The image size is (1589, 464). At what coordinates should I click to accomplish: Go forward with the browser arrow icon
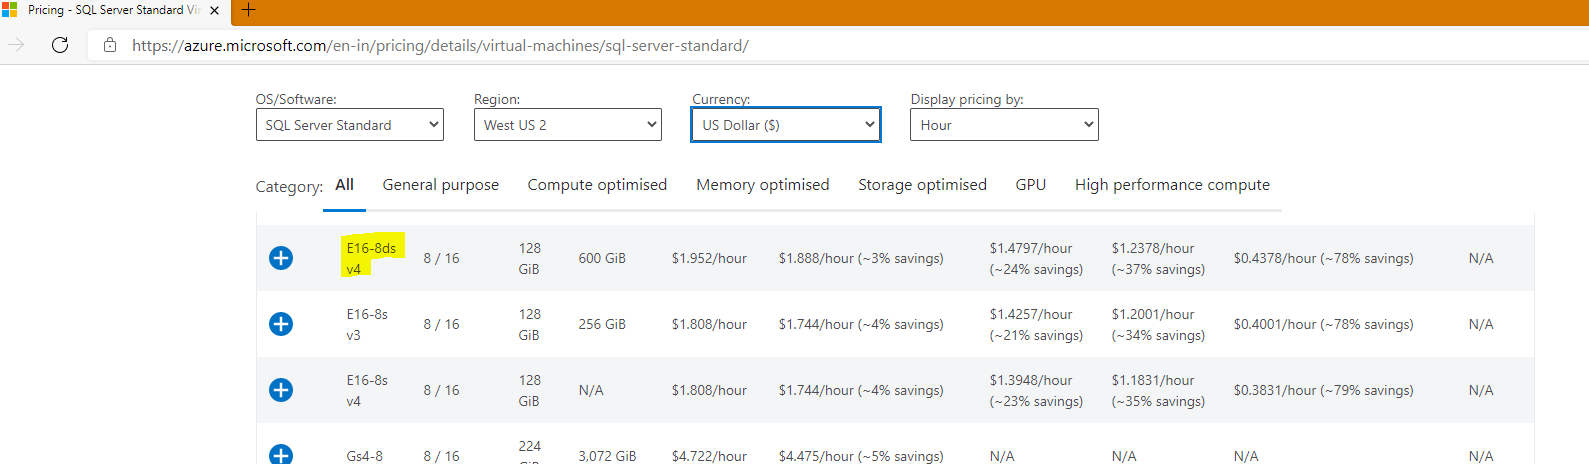click(16, 45)
